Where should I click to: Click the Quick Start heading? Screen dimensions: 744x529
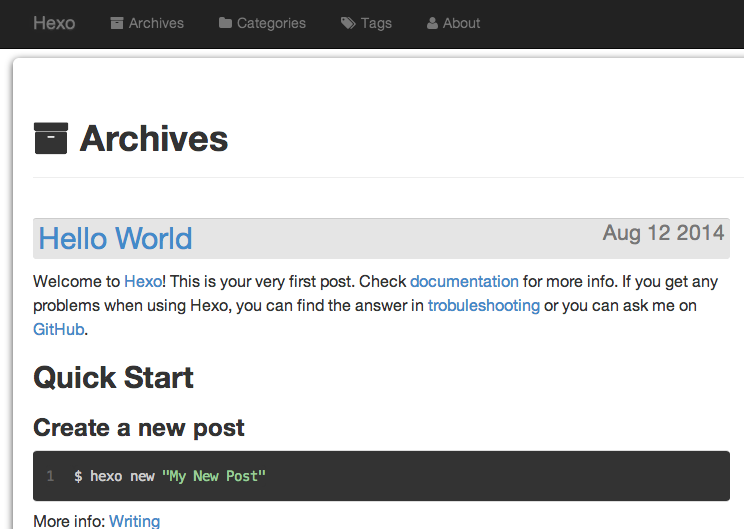pyautogui.click(x=113, y=378)
